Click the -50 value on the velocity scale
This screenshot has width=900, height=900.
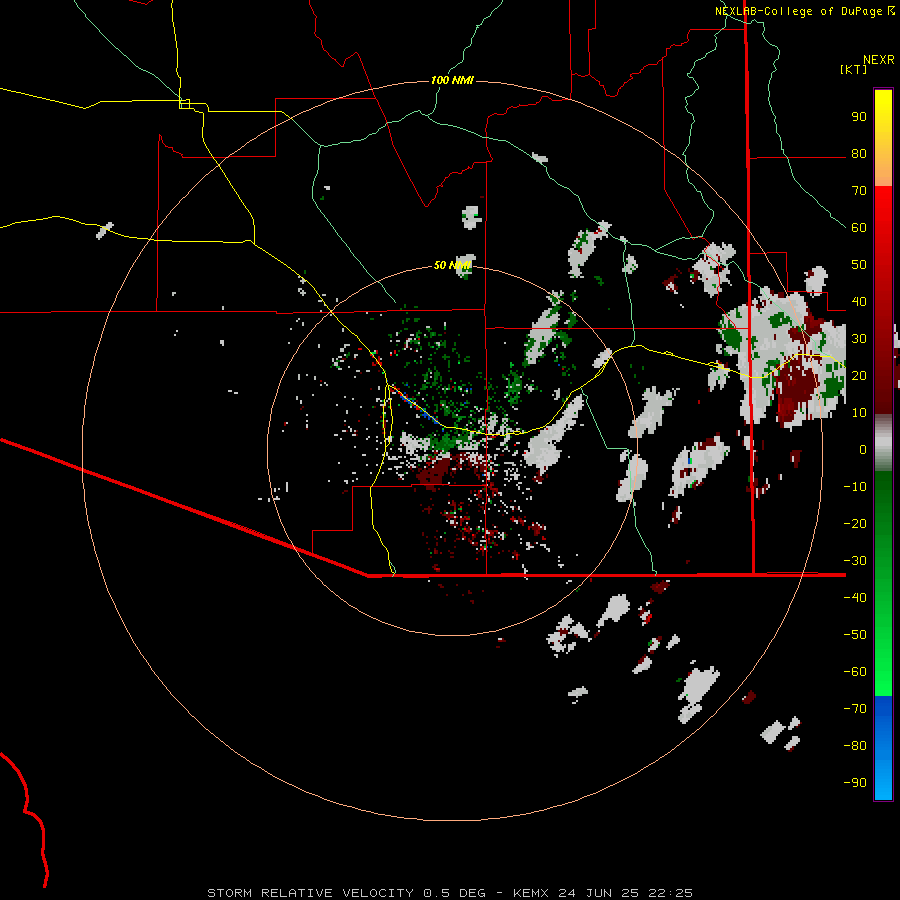[855, 635]
